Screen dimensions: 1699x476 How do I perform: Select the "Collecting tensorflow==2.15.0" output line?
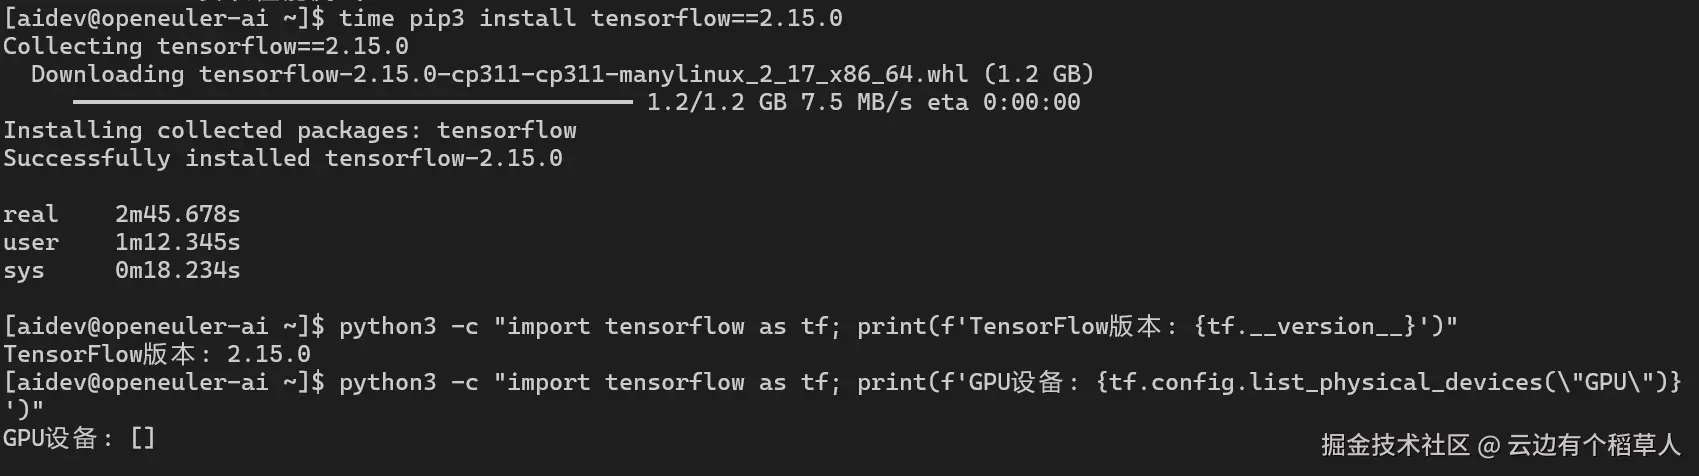206,46
